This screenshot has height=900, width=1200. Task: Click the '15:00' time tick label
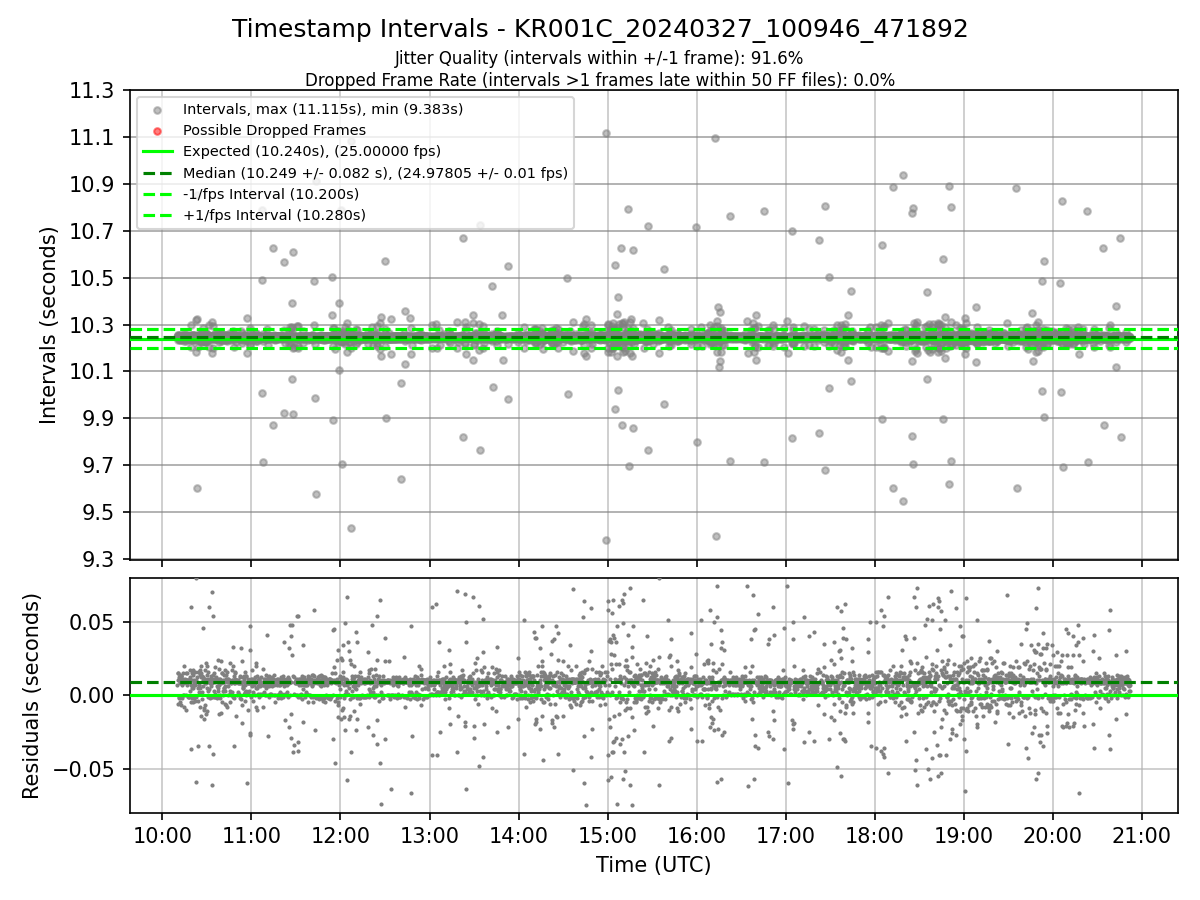coord(608,835)
